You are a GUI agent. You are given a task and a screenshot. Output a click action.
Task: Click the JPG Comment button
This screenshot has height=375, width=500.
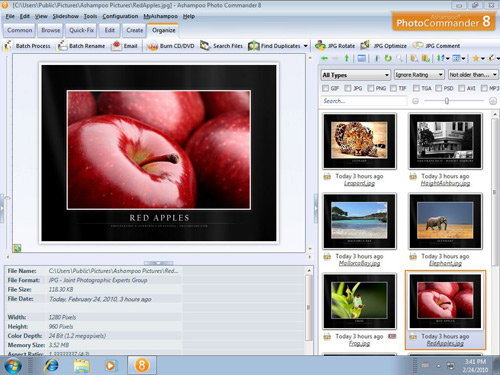(x=437, y=46)
